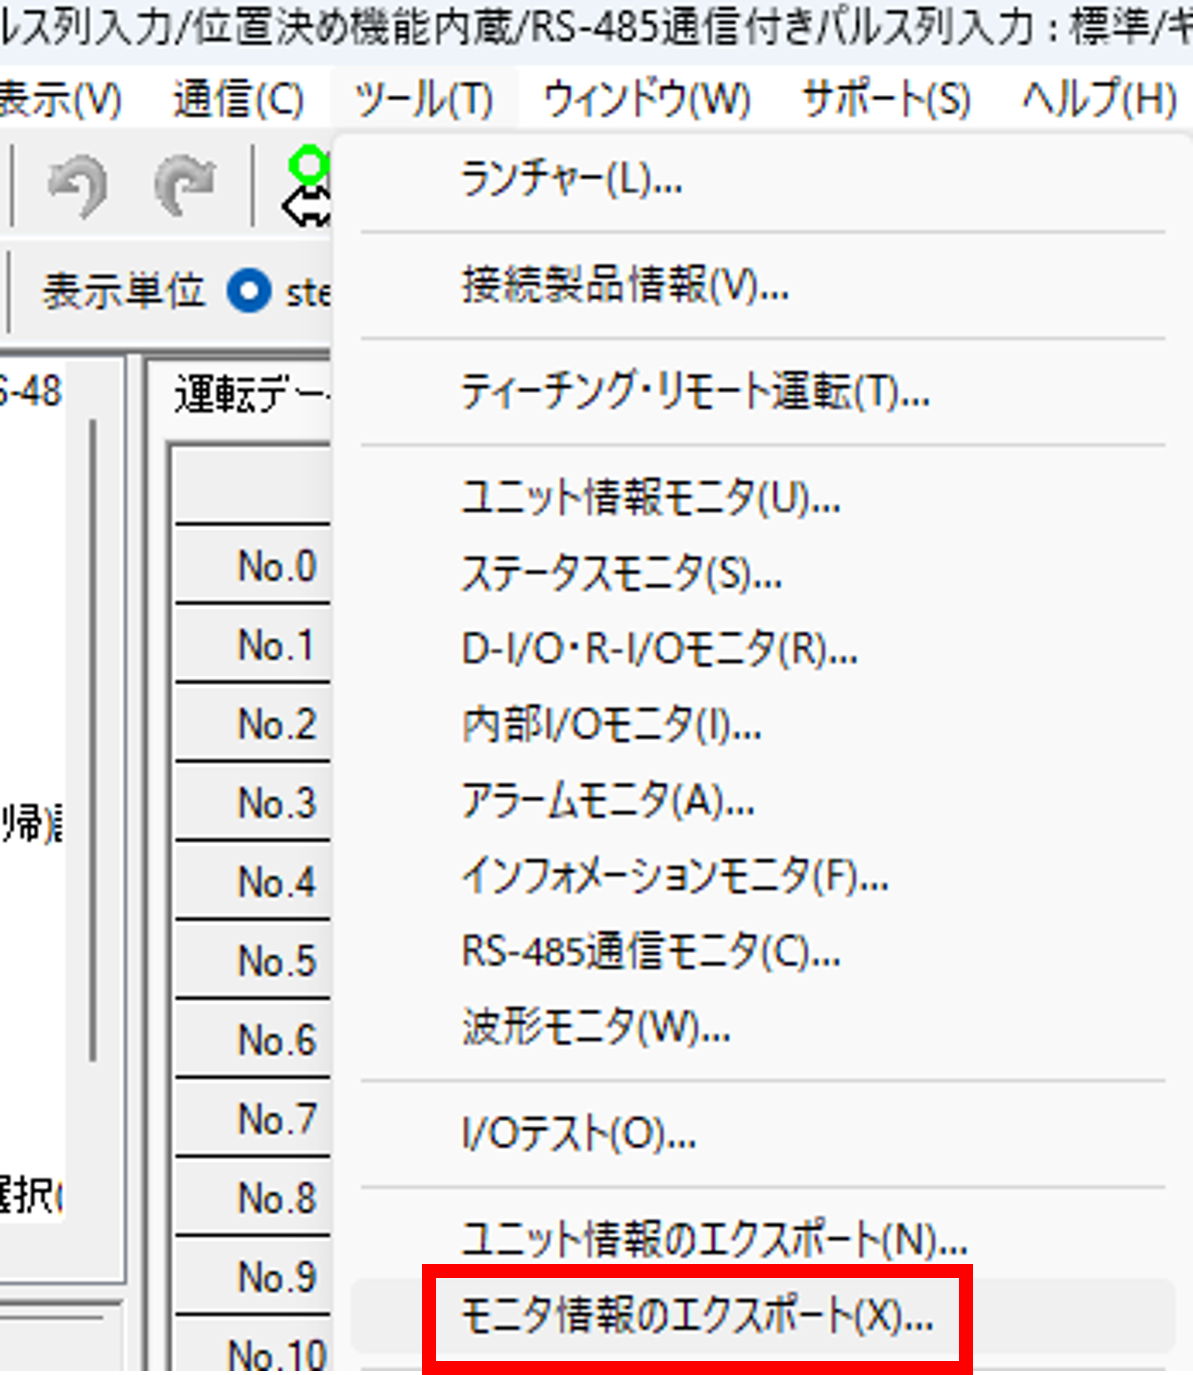The image size is (1193, 1375).
Task: Click the left tree panel vertical scrollbar
Action: tap(93, 740)
